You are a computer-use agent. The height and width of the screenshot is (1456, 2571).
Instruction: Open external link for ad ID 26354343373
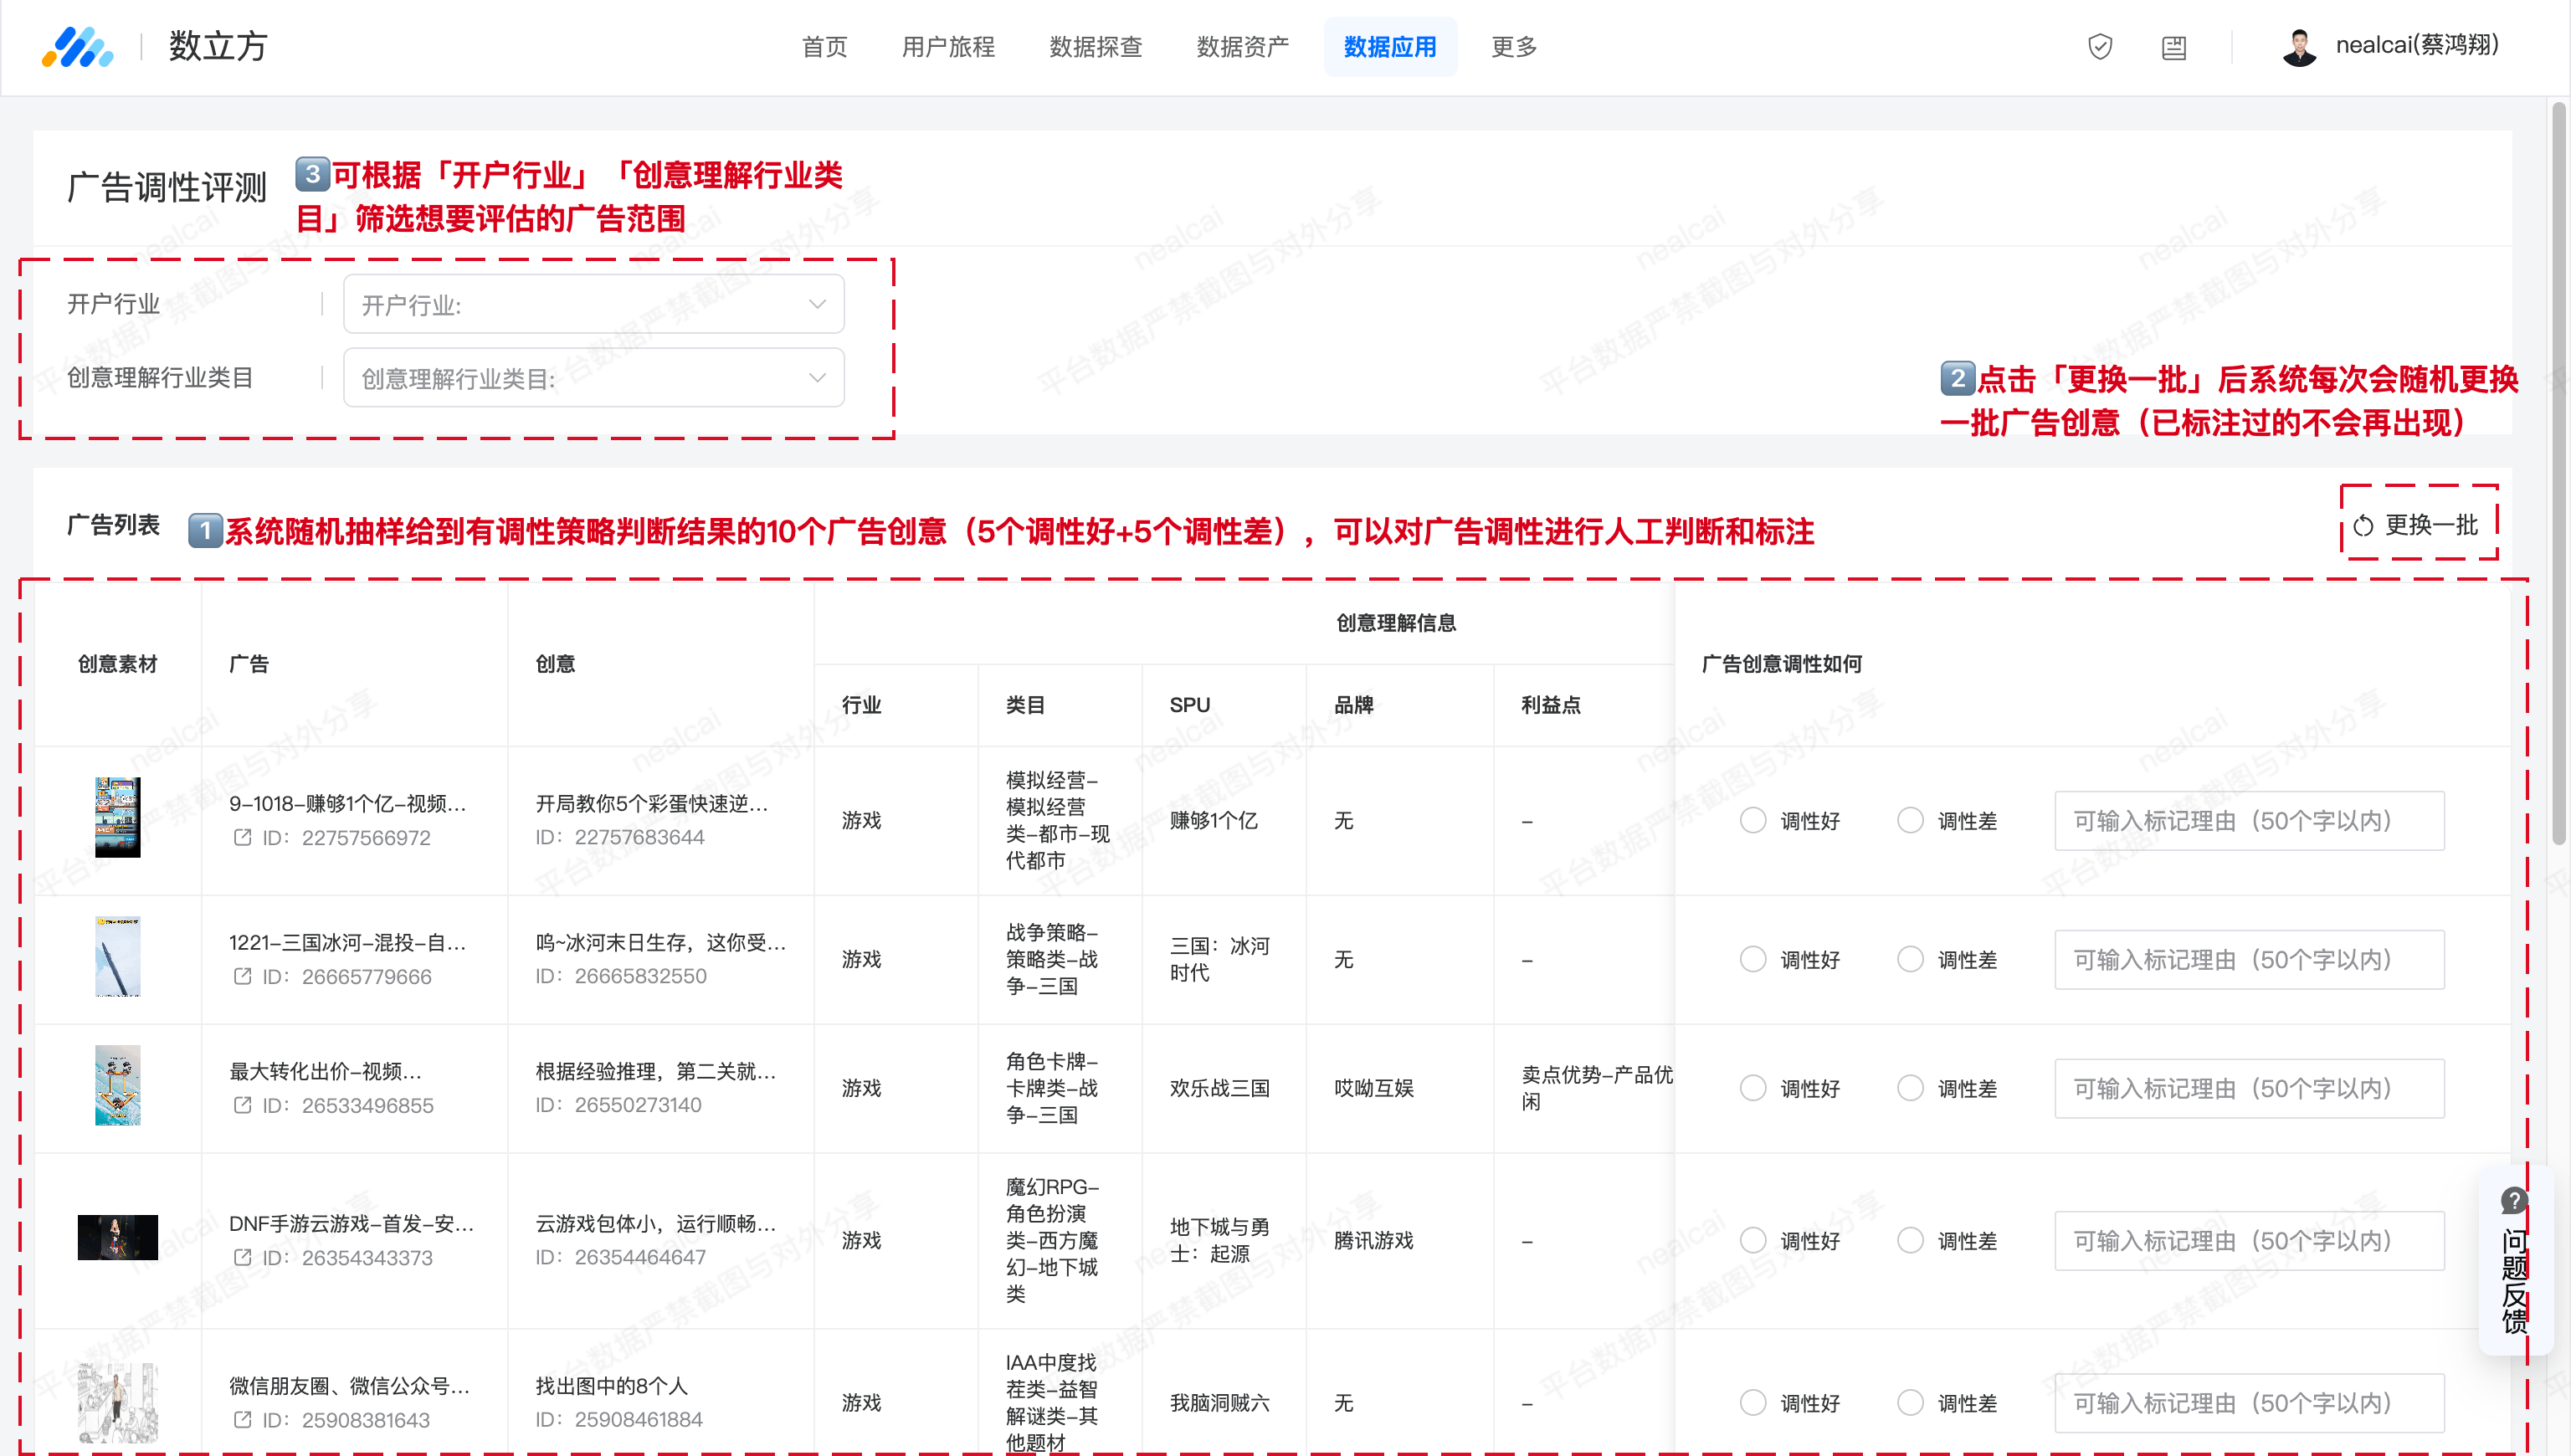point(242,1257)
